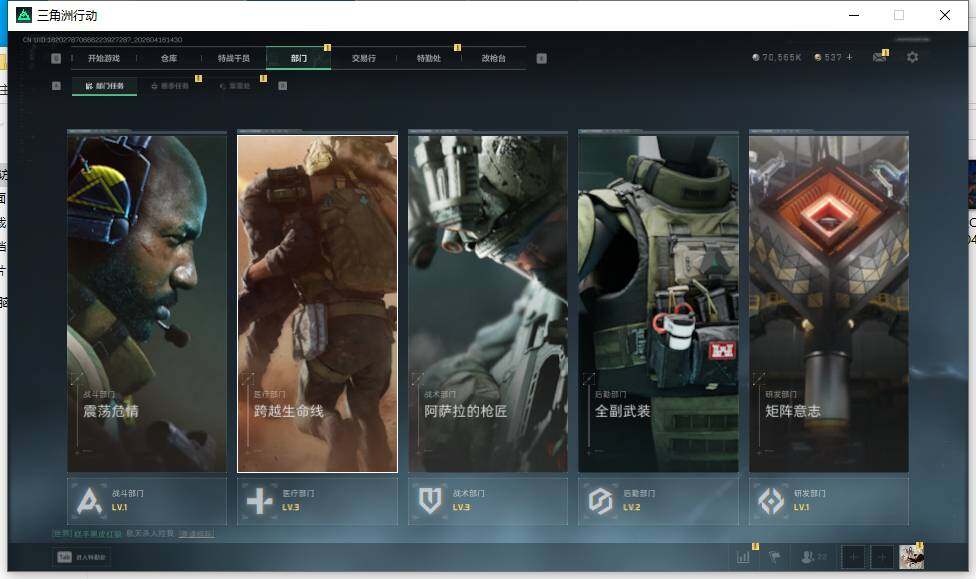Select the 震荡危情 mission card
Screen dimensions: 976x579
point(147,302)
